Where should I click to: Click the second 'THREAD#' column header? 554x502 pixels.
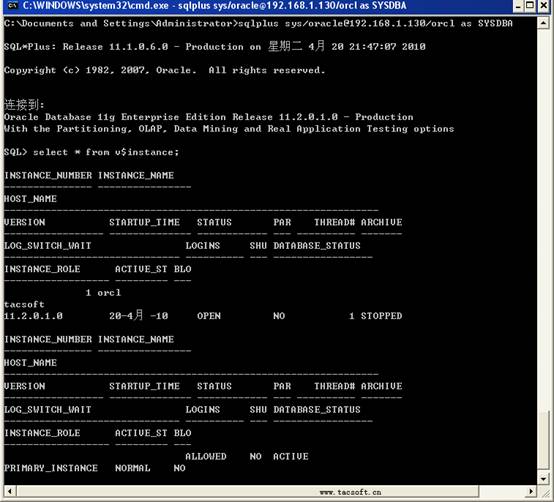pos(335,386)
